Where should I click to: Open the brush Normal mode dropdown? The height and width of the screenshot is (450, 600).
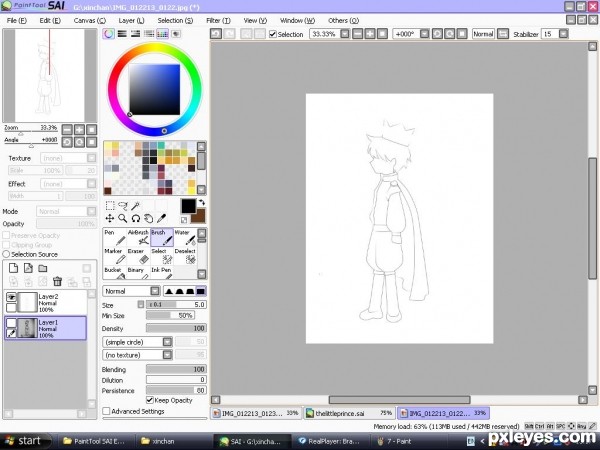[155, 291]
